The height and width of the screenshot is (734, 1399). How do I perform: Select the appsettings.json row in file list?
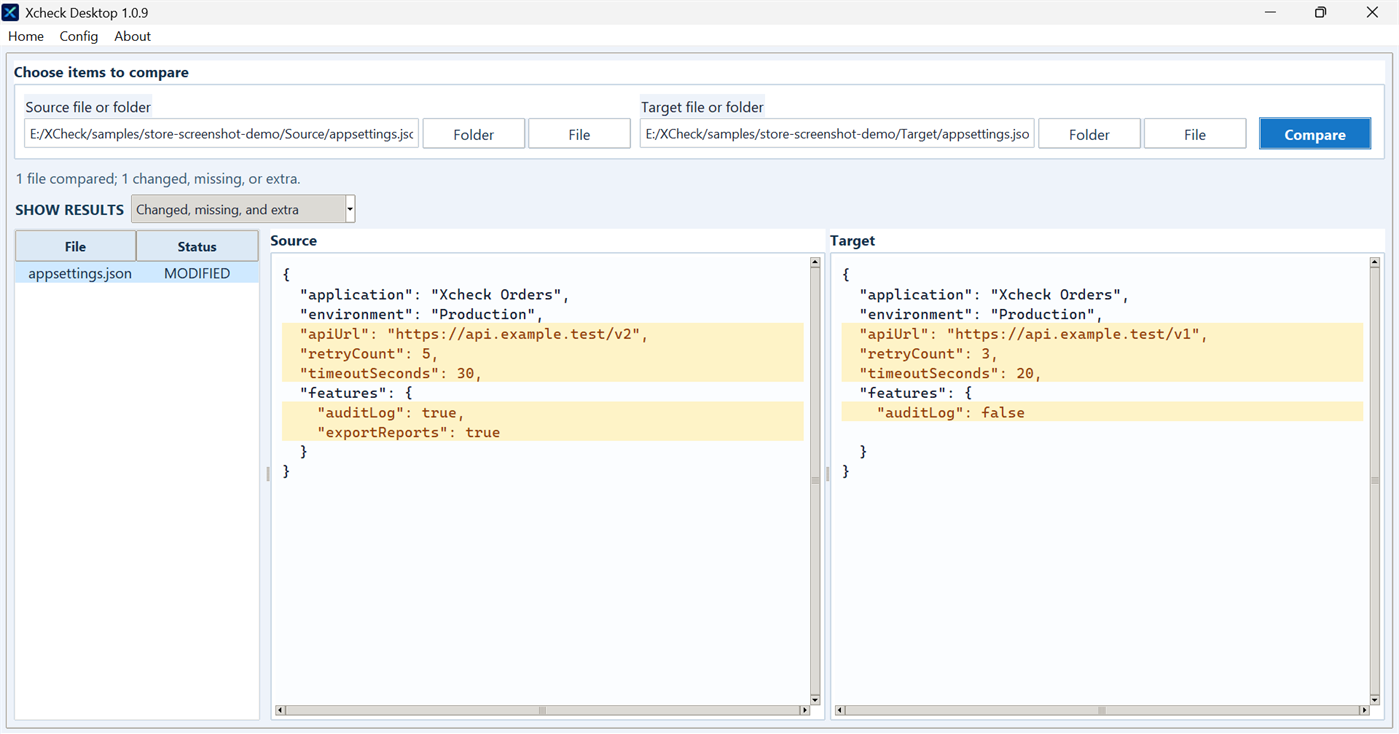pyautogui.click(x=137, y=273)
